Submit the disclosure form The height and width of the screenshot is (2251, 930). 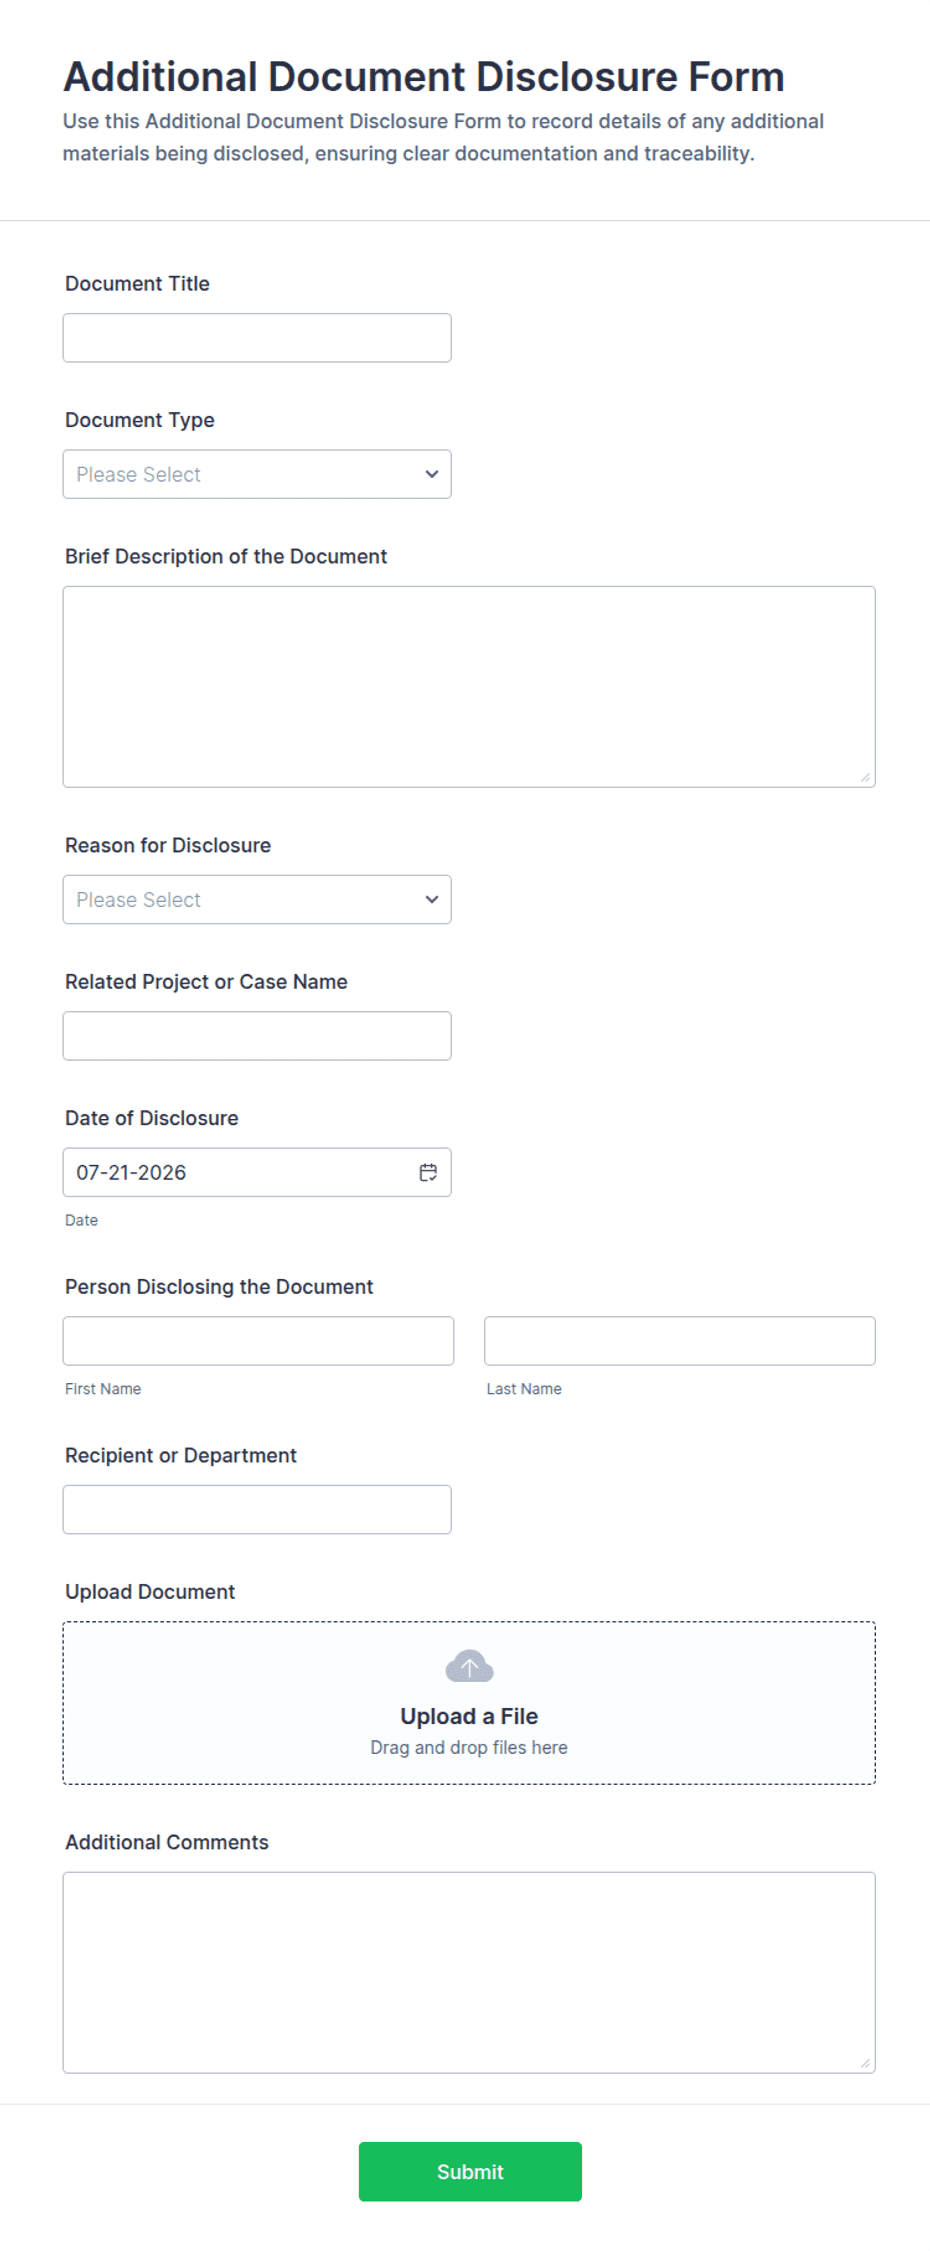click(x=470, y=2171)
